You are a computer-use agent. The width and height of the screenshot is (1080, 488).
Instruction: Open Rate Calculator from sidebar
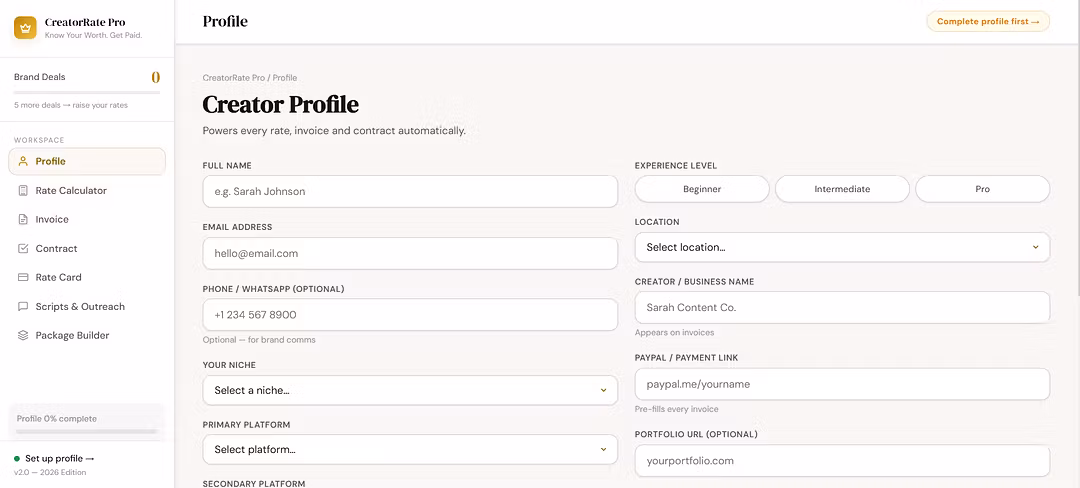87,191
